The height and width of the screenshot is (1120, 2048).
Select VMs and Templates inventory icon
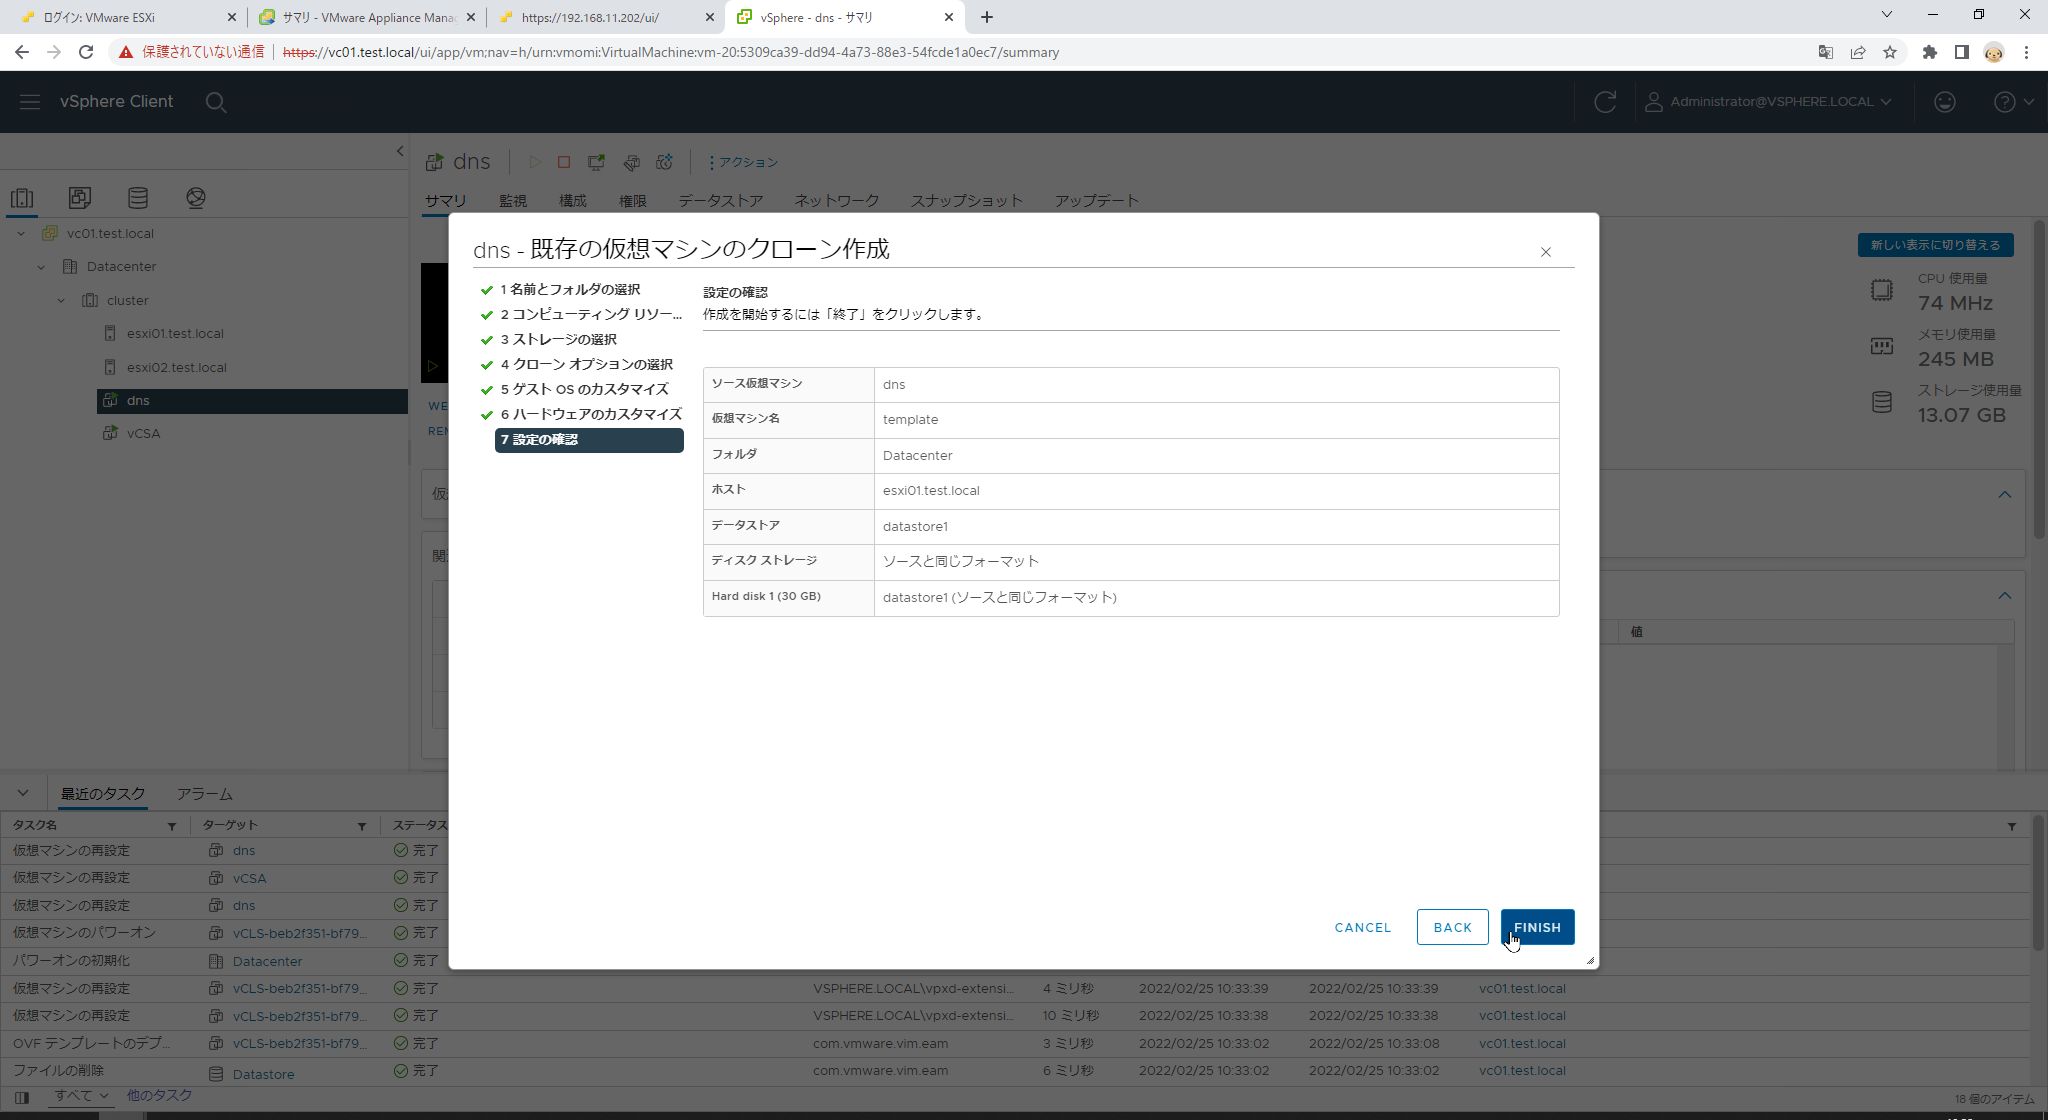pyautogui.click(x=80, y=198)
